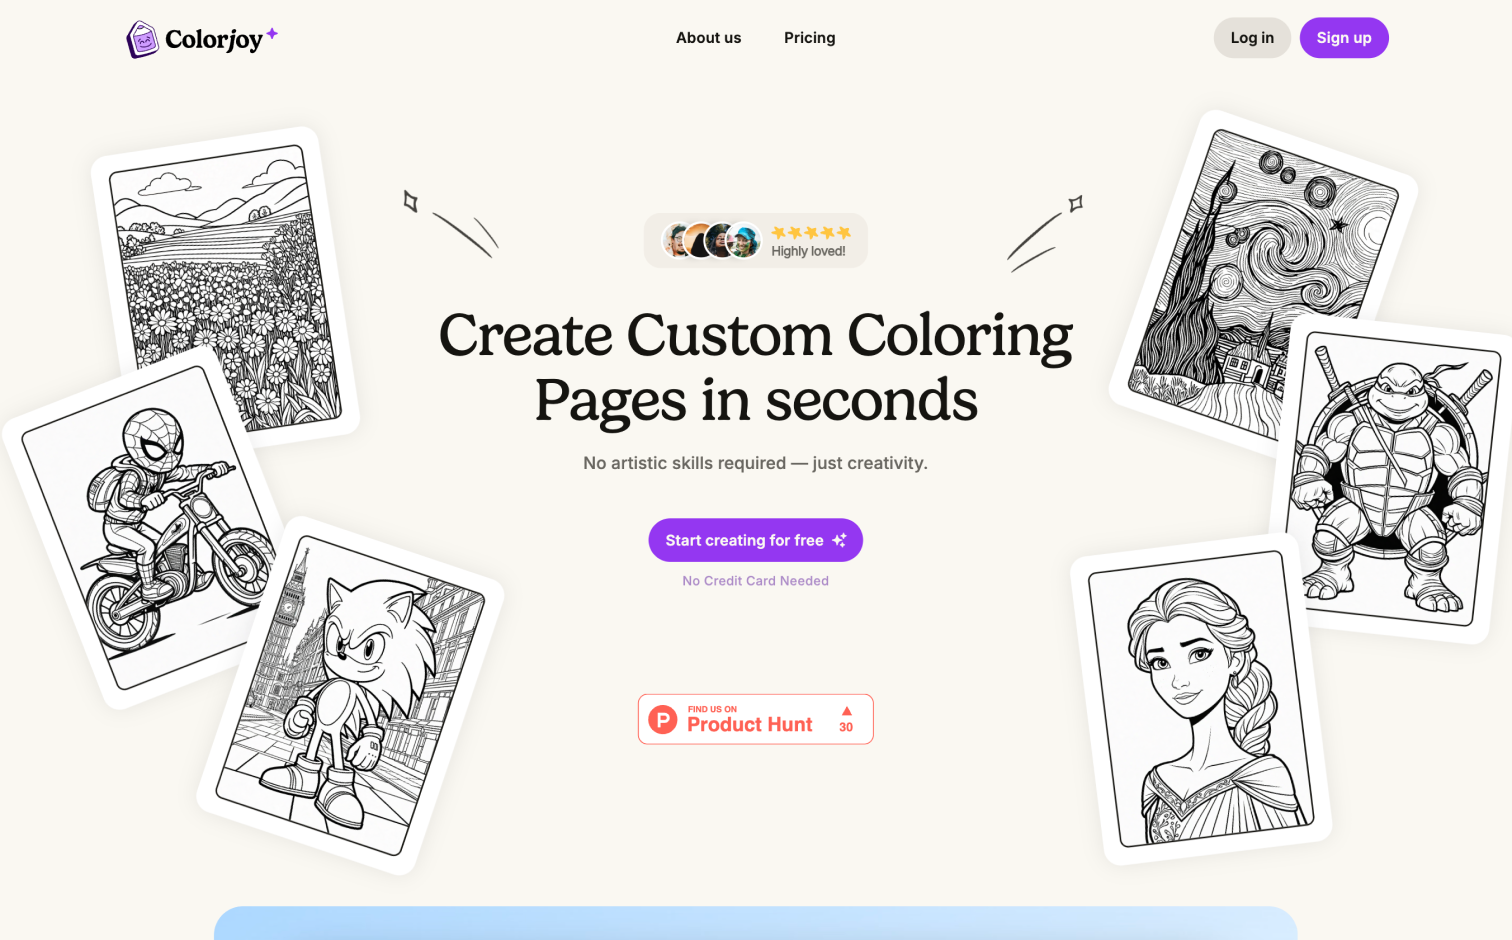The image size is (1512, 940).
Task: Open the Find us on Product Hunt badge
Action: click(755, 719)
